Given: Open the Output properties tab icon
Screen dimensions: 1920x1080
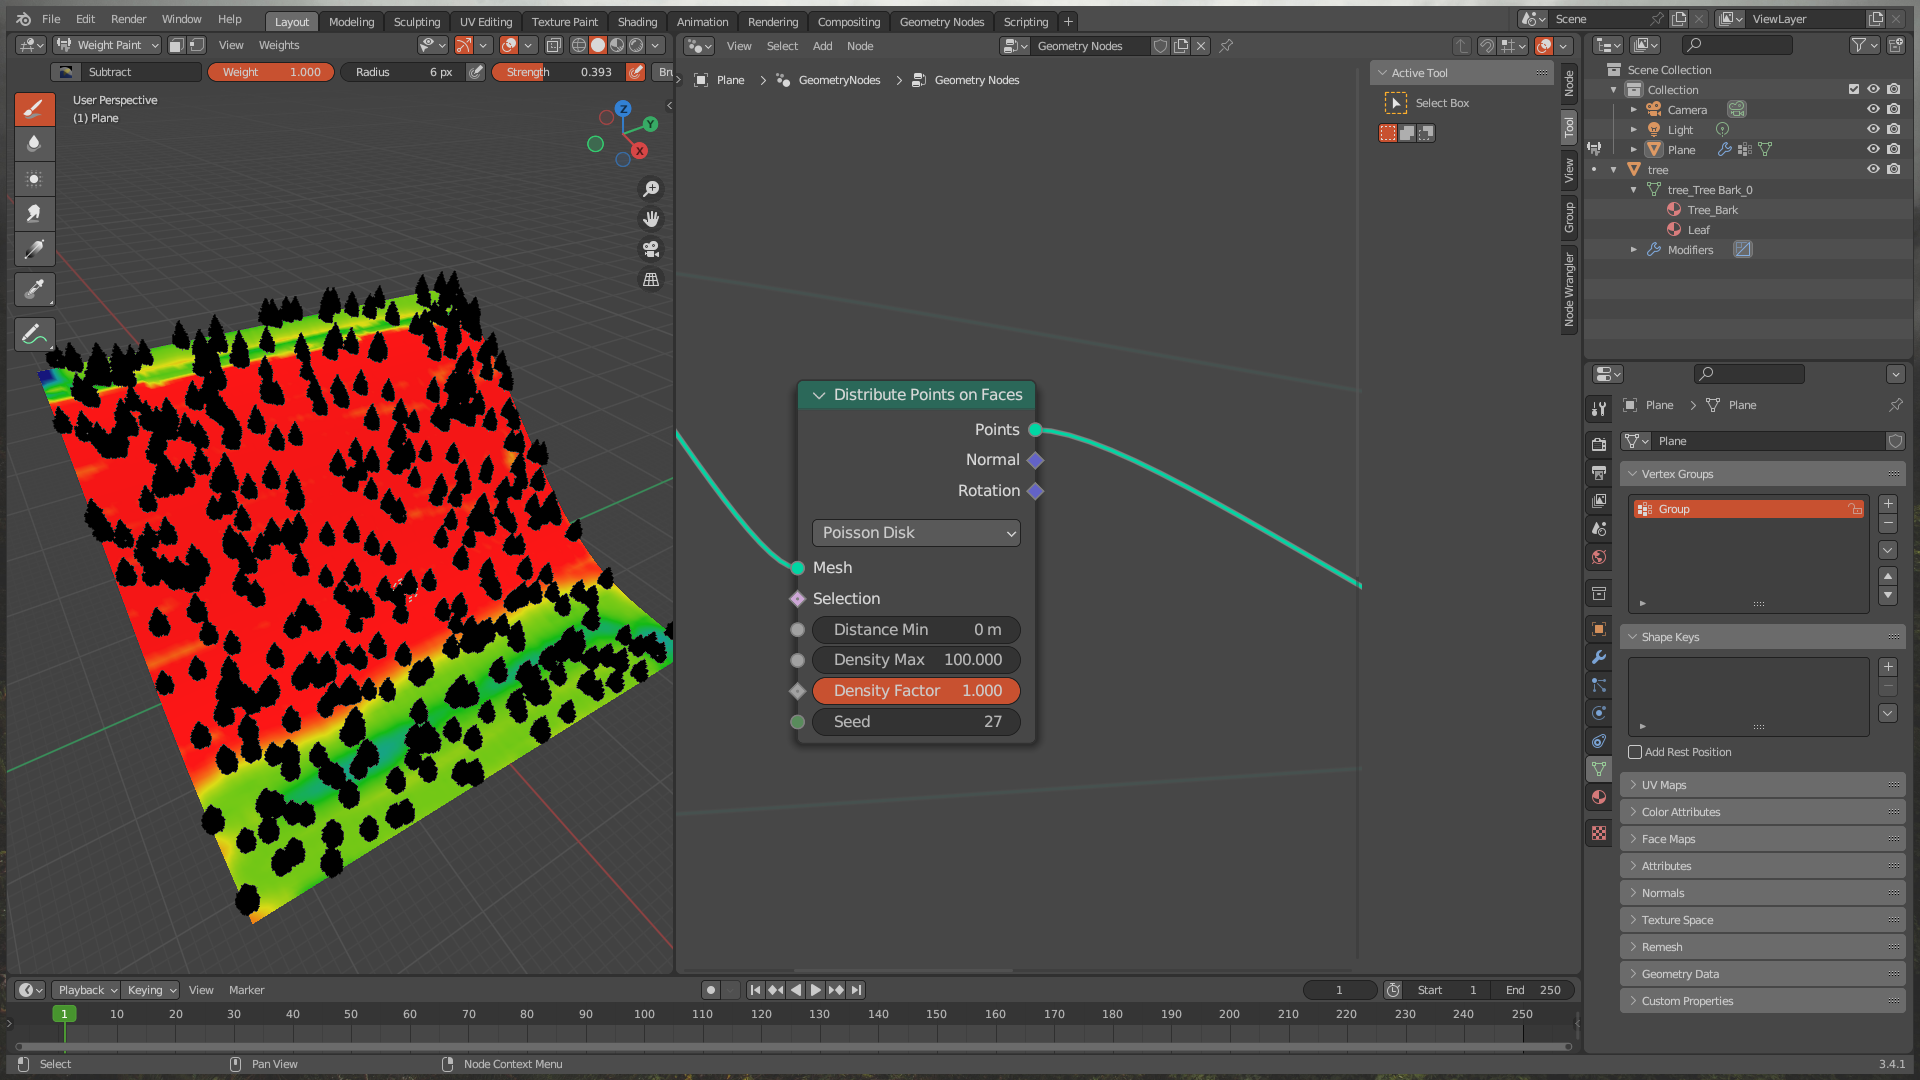Looking at the screenshot, I should point(1599,472).
